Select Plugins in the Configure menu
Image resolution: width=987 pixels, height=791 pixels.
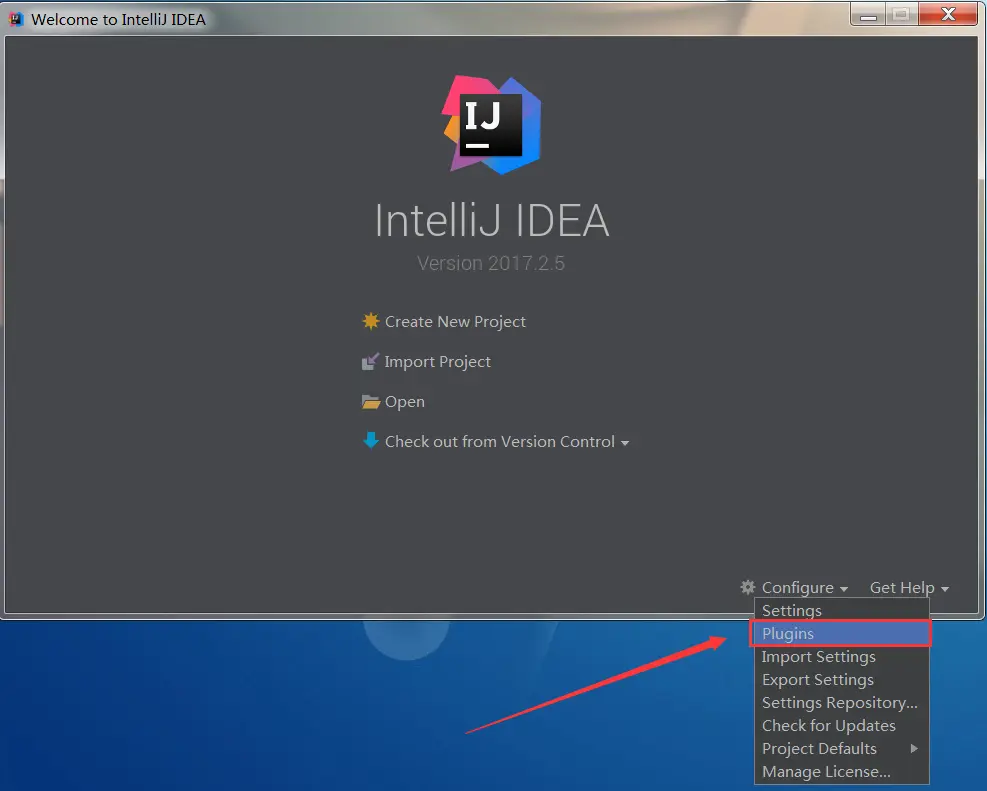pyautogui.click(x=840, y=634)
